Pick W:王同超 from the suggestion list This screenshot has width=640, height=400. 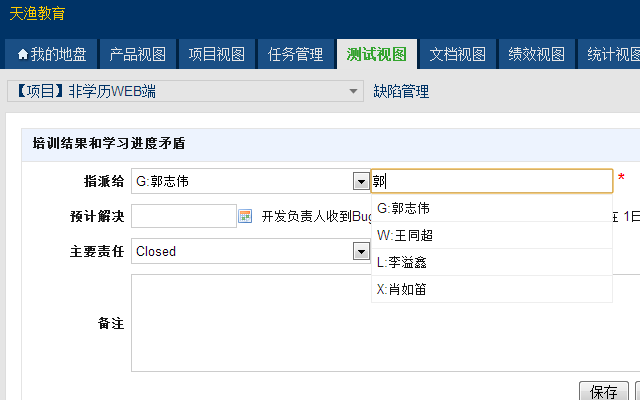[405, 236]
